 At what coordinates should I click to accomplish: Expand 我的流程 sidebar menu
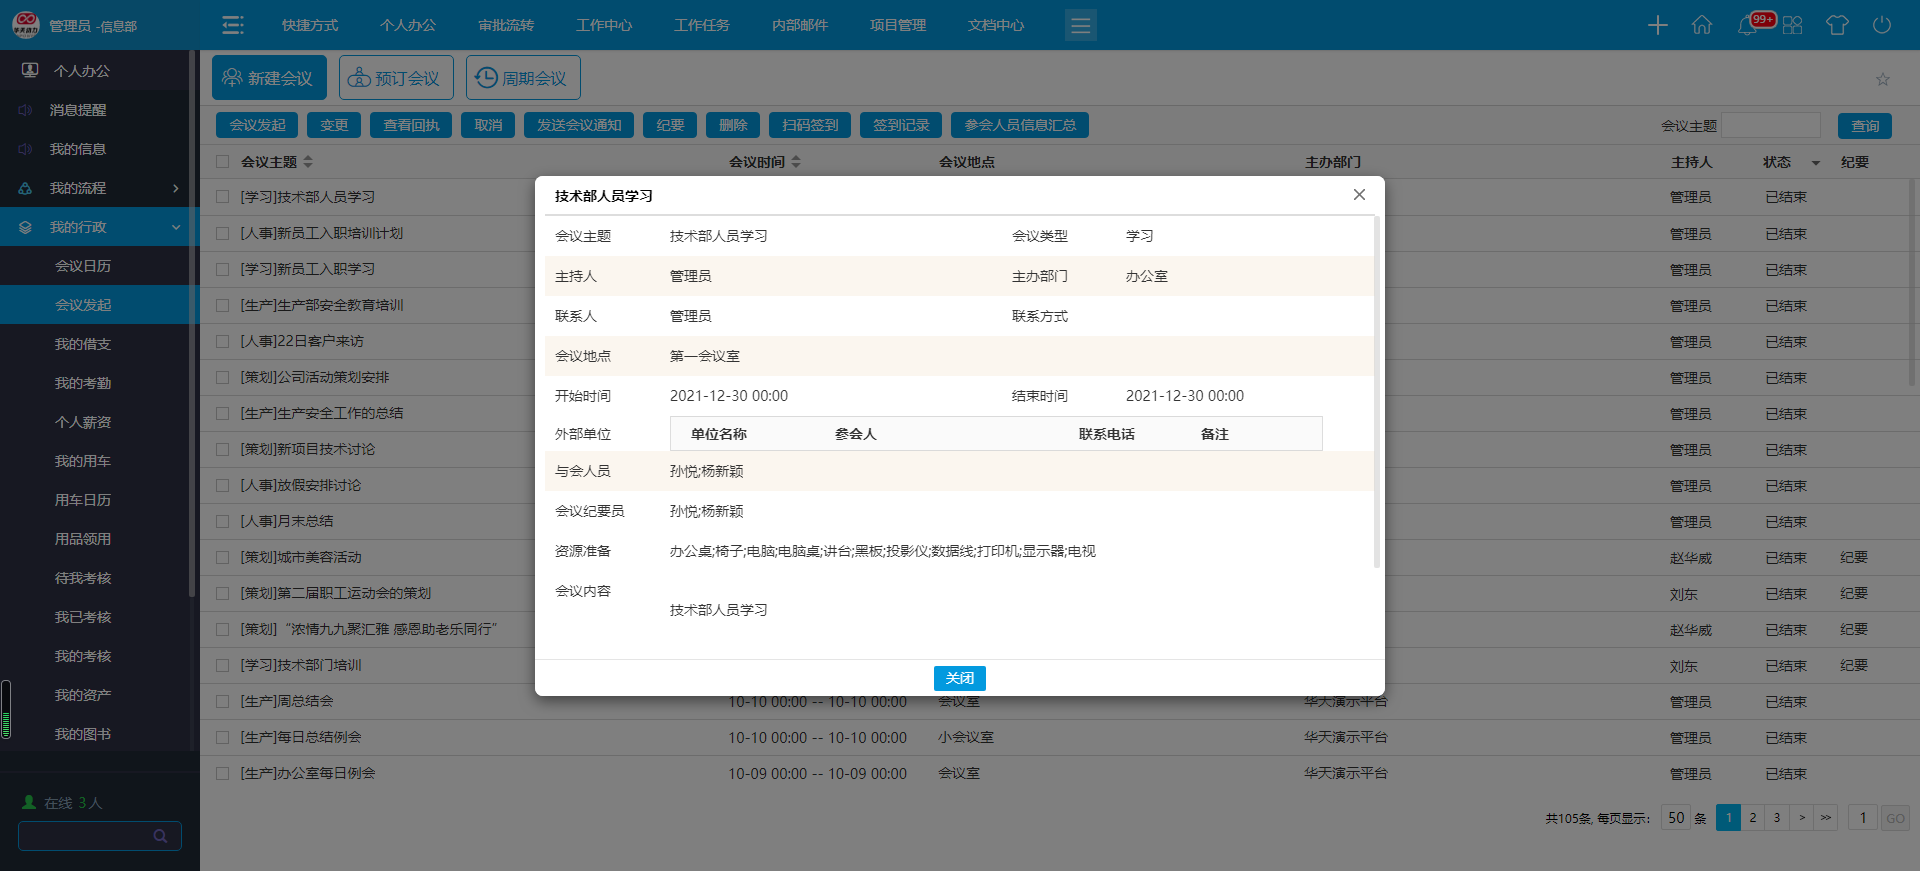pos(100,188)
